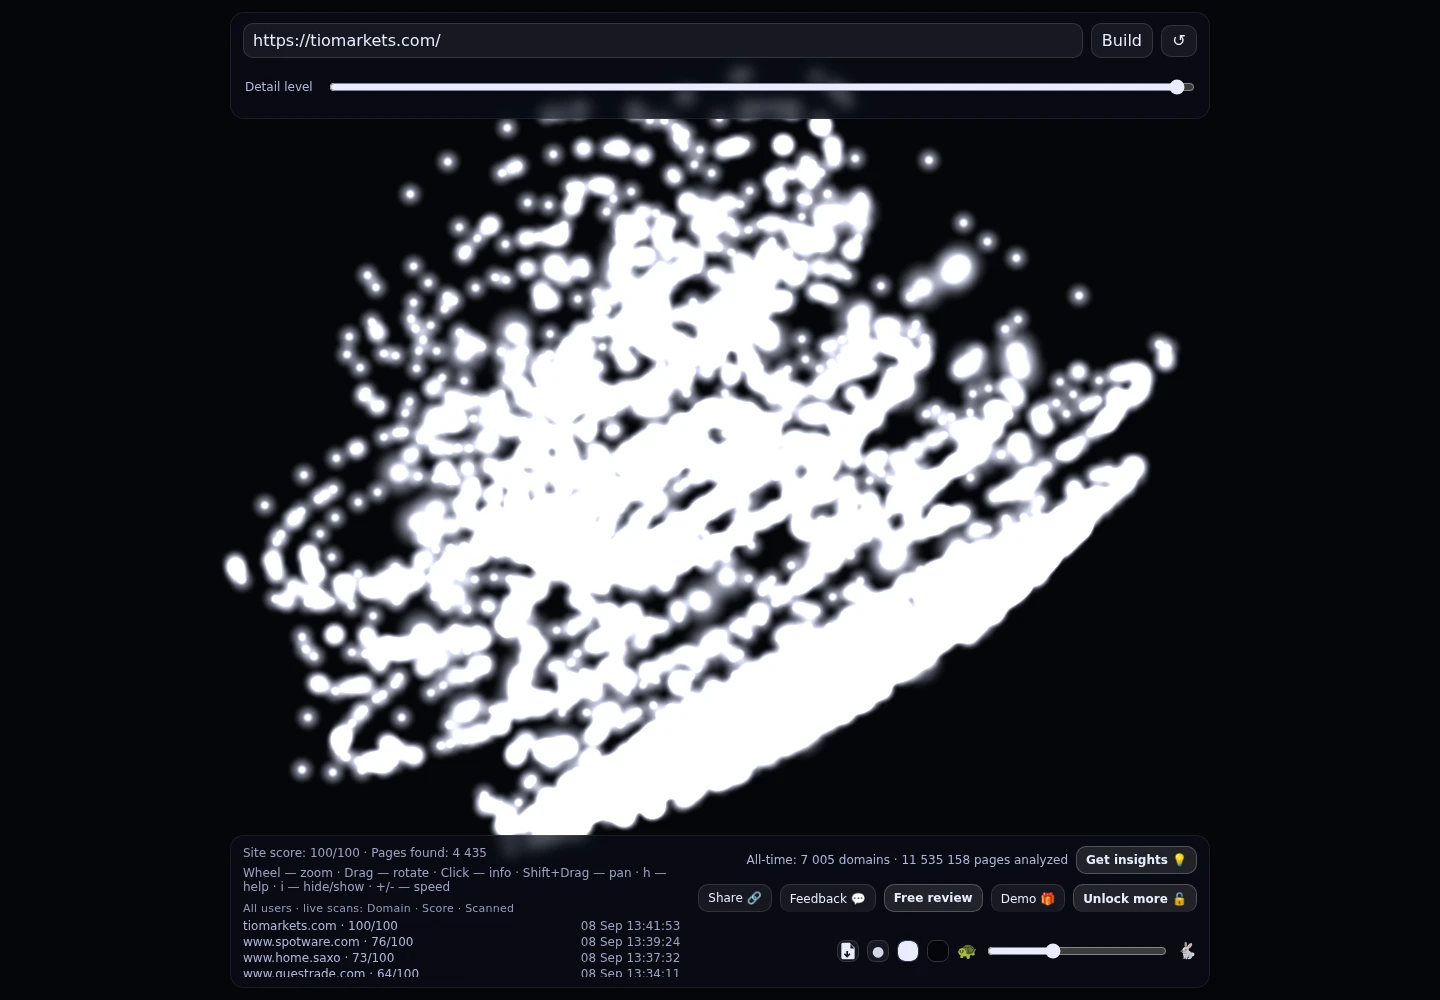The image size is (1440, 1000).
Task: Click the live scans column header text
Action: 378,908
